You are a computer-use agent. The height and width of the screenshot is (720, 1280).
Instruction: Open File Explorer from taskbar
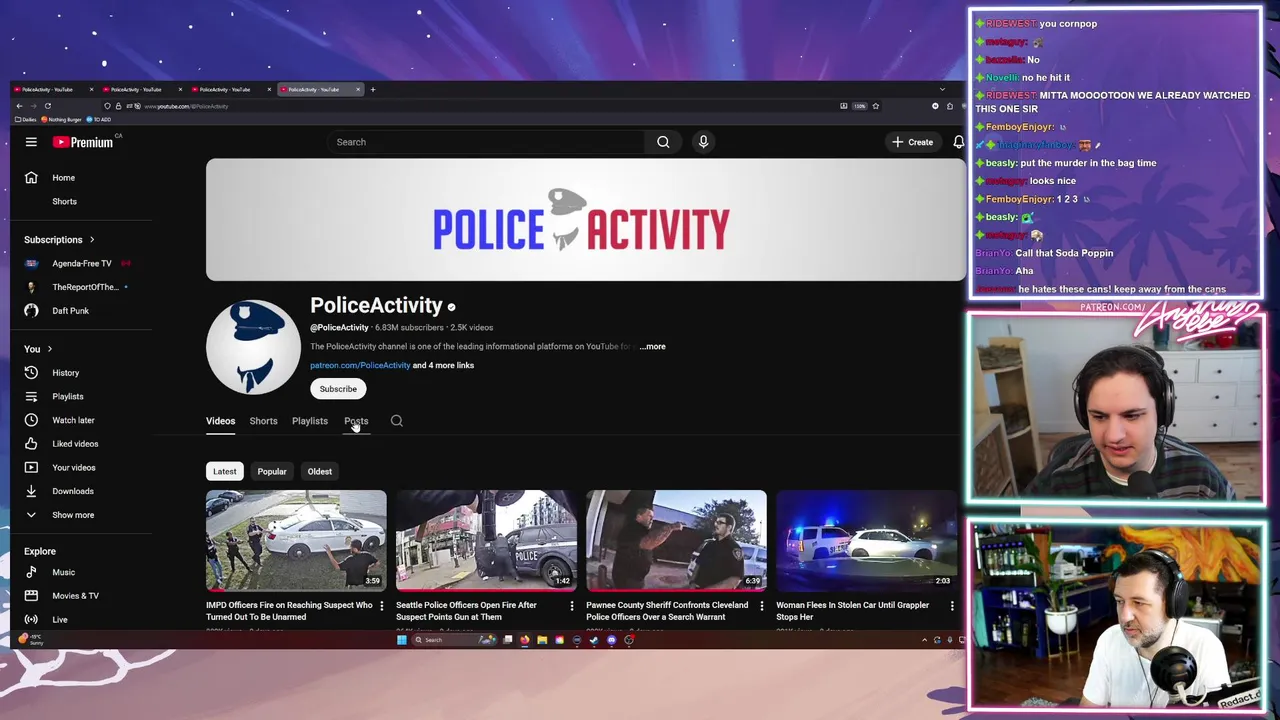click(x=542, y=640)
